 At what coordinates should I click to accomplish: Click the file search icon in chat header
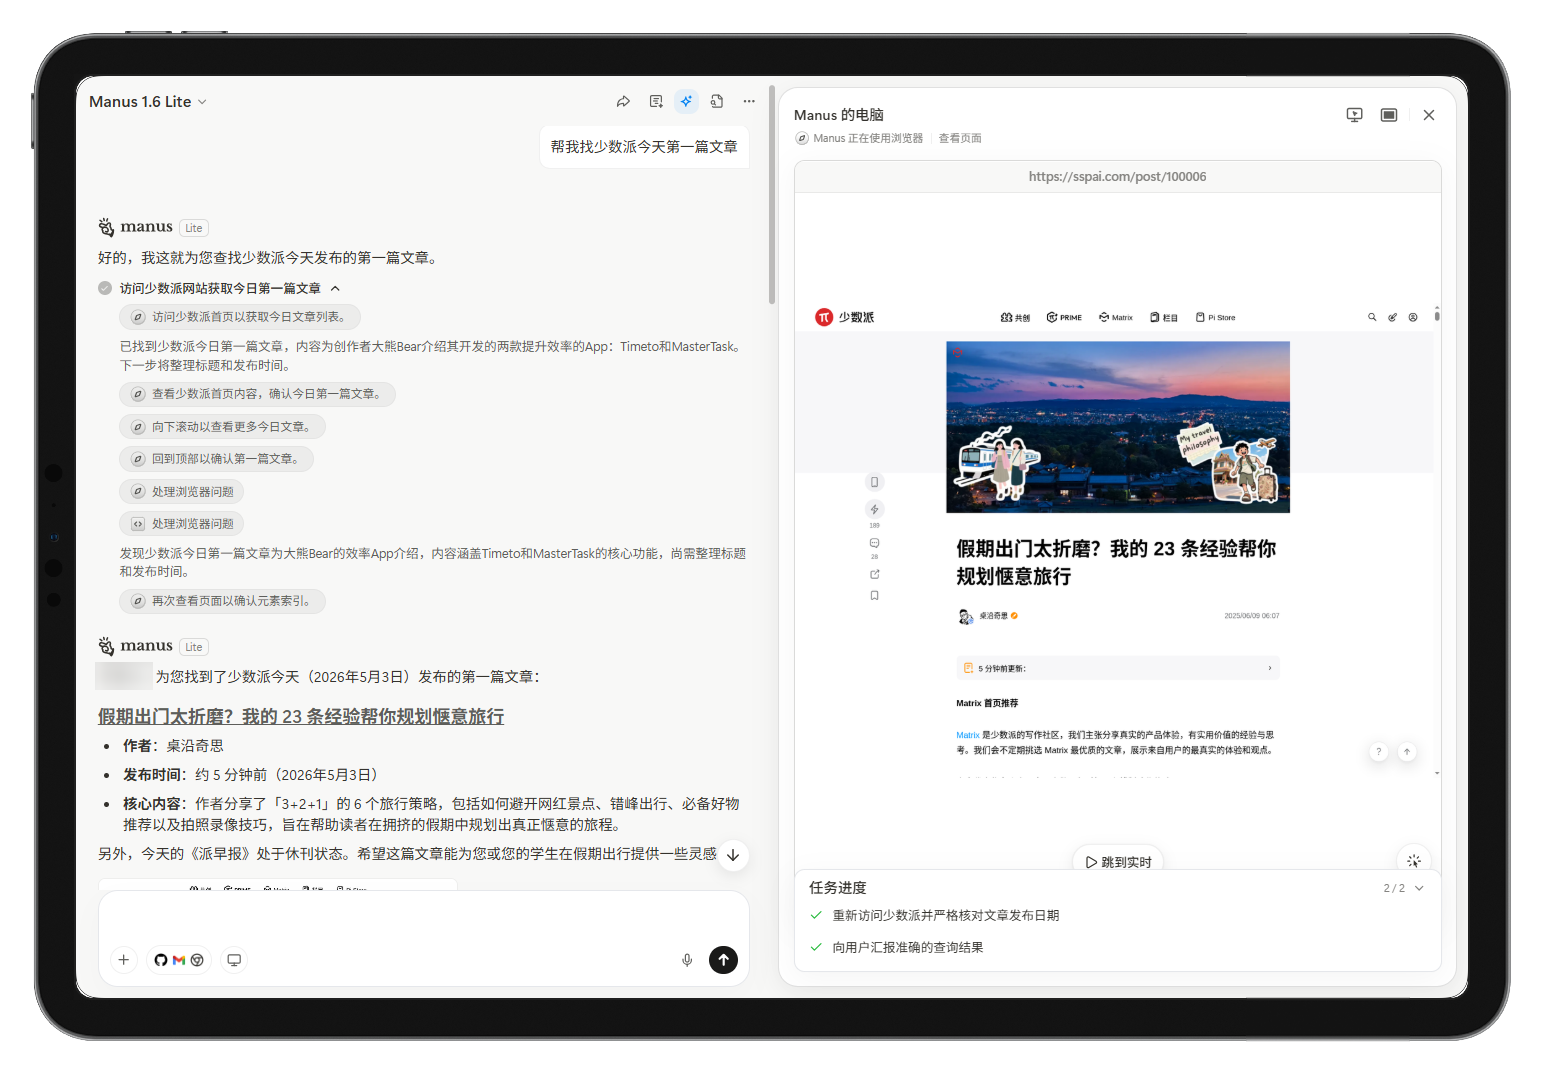tap(717, 101)
